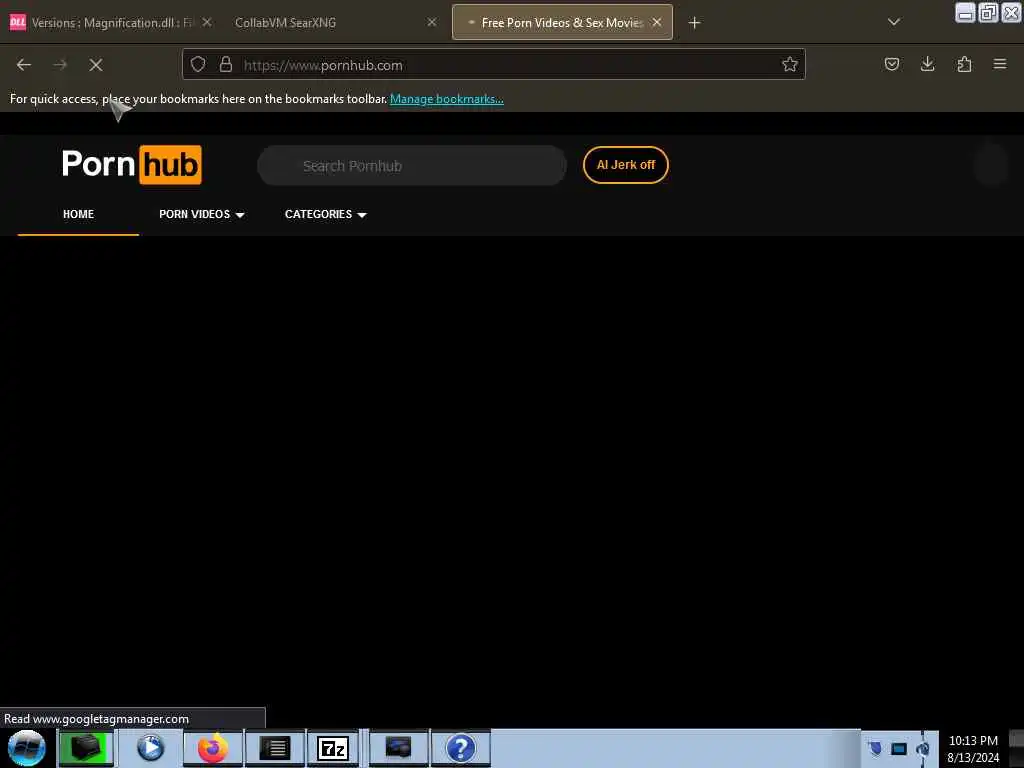The image size is (1024, 768).
Task: Click the system tray volume icon
Action: pos(923,748)
